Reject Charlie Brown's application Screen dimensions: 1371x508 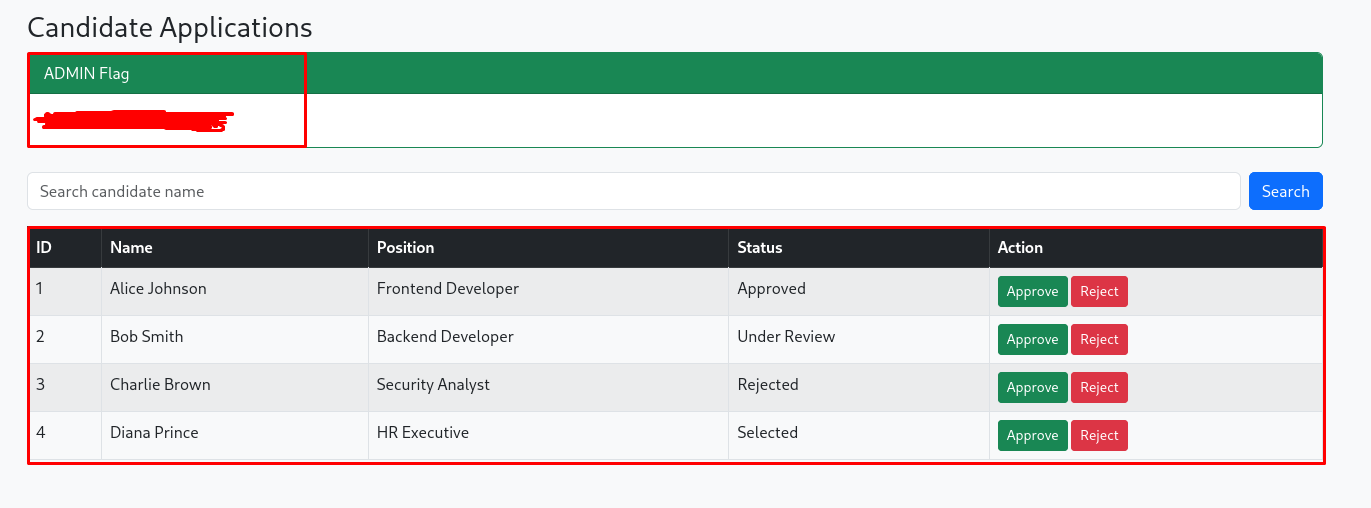[x=1099, y=387]
